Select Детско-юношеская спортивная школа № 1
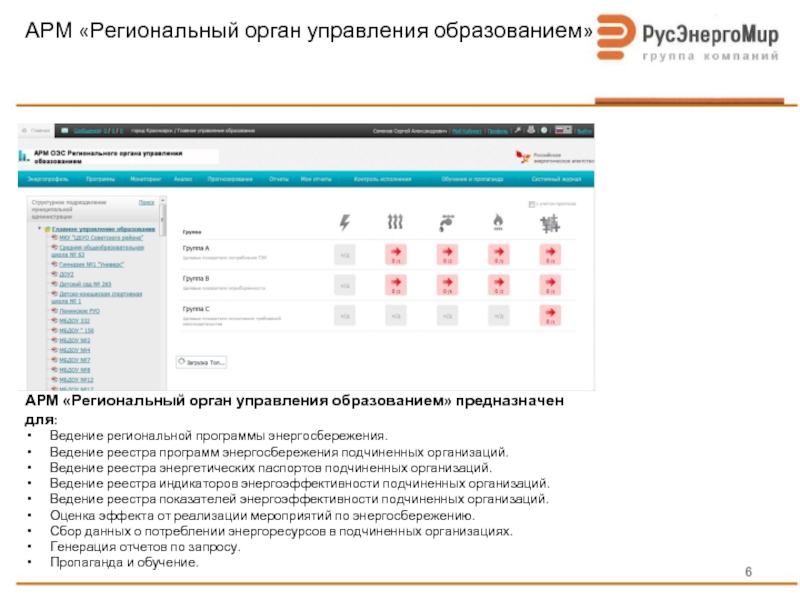 point(96,297)
